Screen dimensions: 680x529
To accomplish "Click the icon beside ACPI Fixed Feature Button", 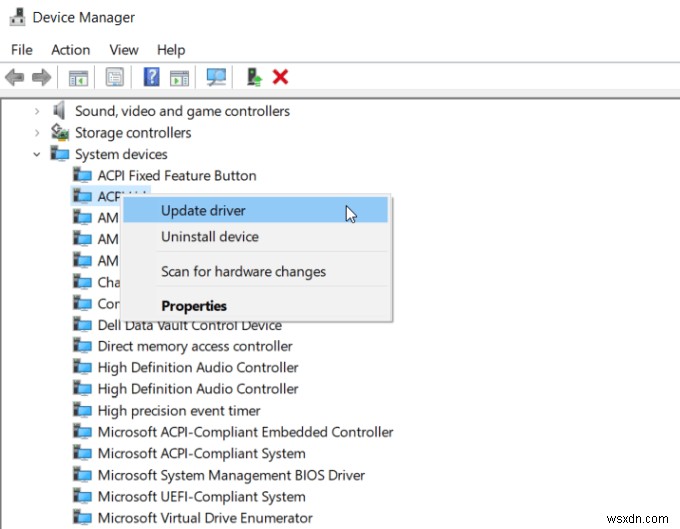I will pyautogui.click(x=82, y=175).
